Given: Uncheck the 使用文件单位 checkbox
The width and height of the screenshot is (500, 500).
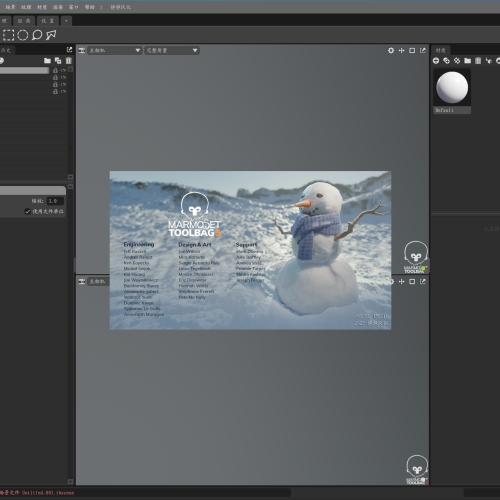Looking at the screenshot, I should 28,211.
